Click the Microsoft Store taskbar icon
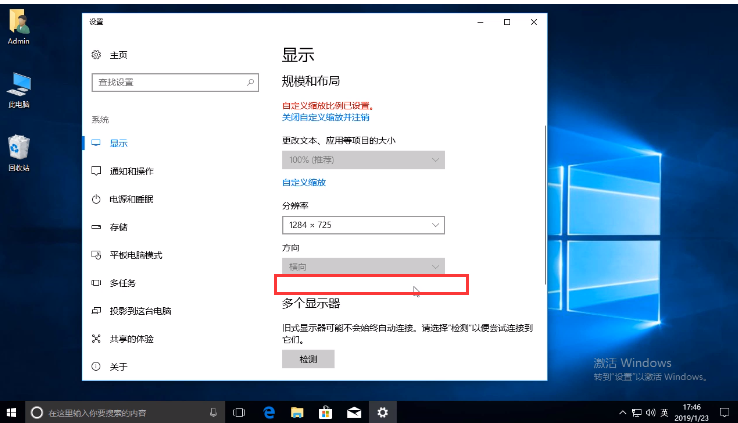This screenshot has height=423, width=738. click(325, 412)
